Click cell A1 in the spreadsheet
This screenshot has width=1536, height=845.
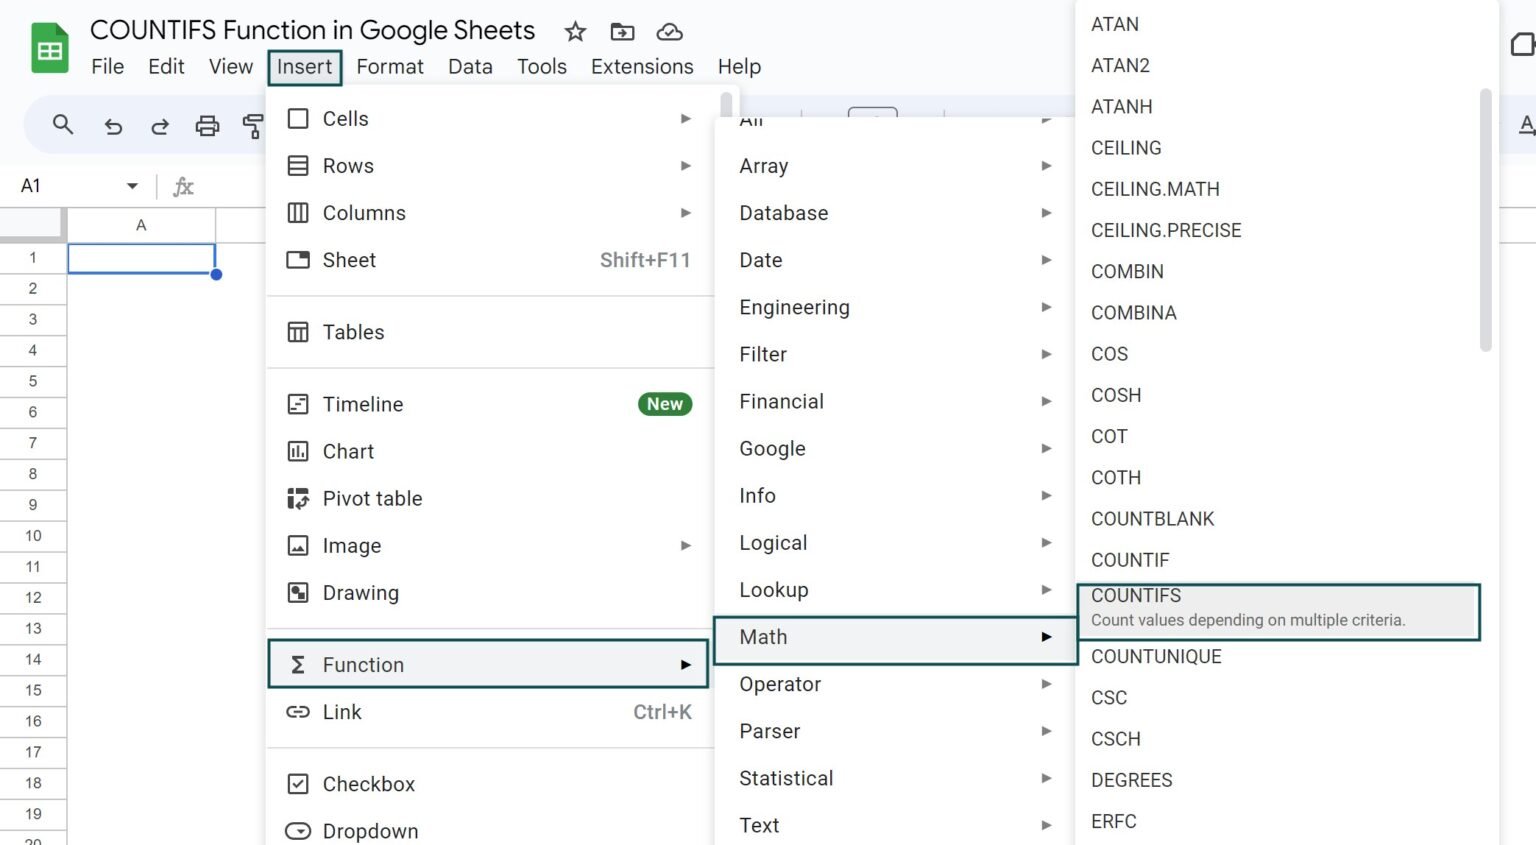pyautogui.click(x=141, y=257)
